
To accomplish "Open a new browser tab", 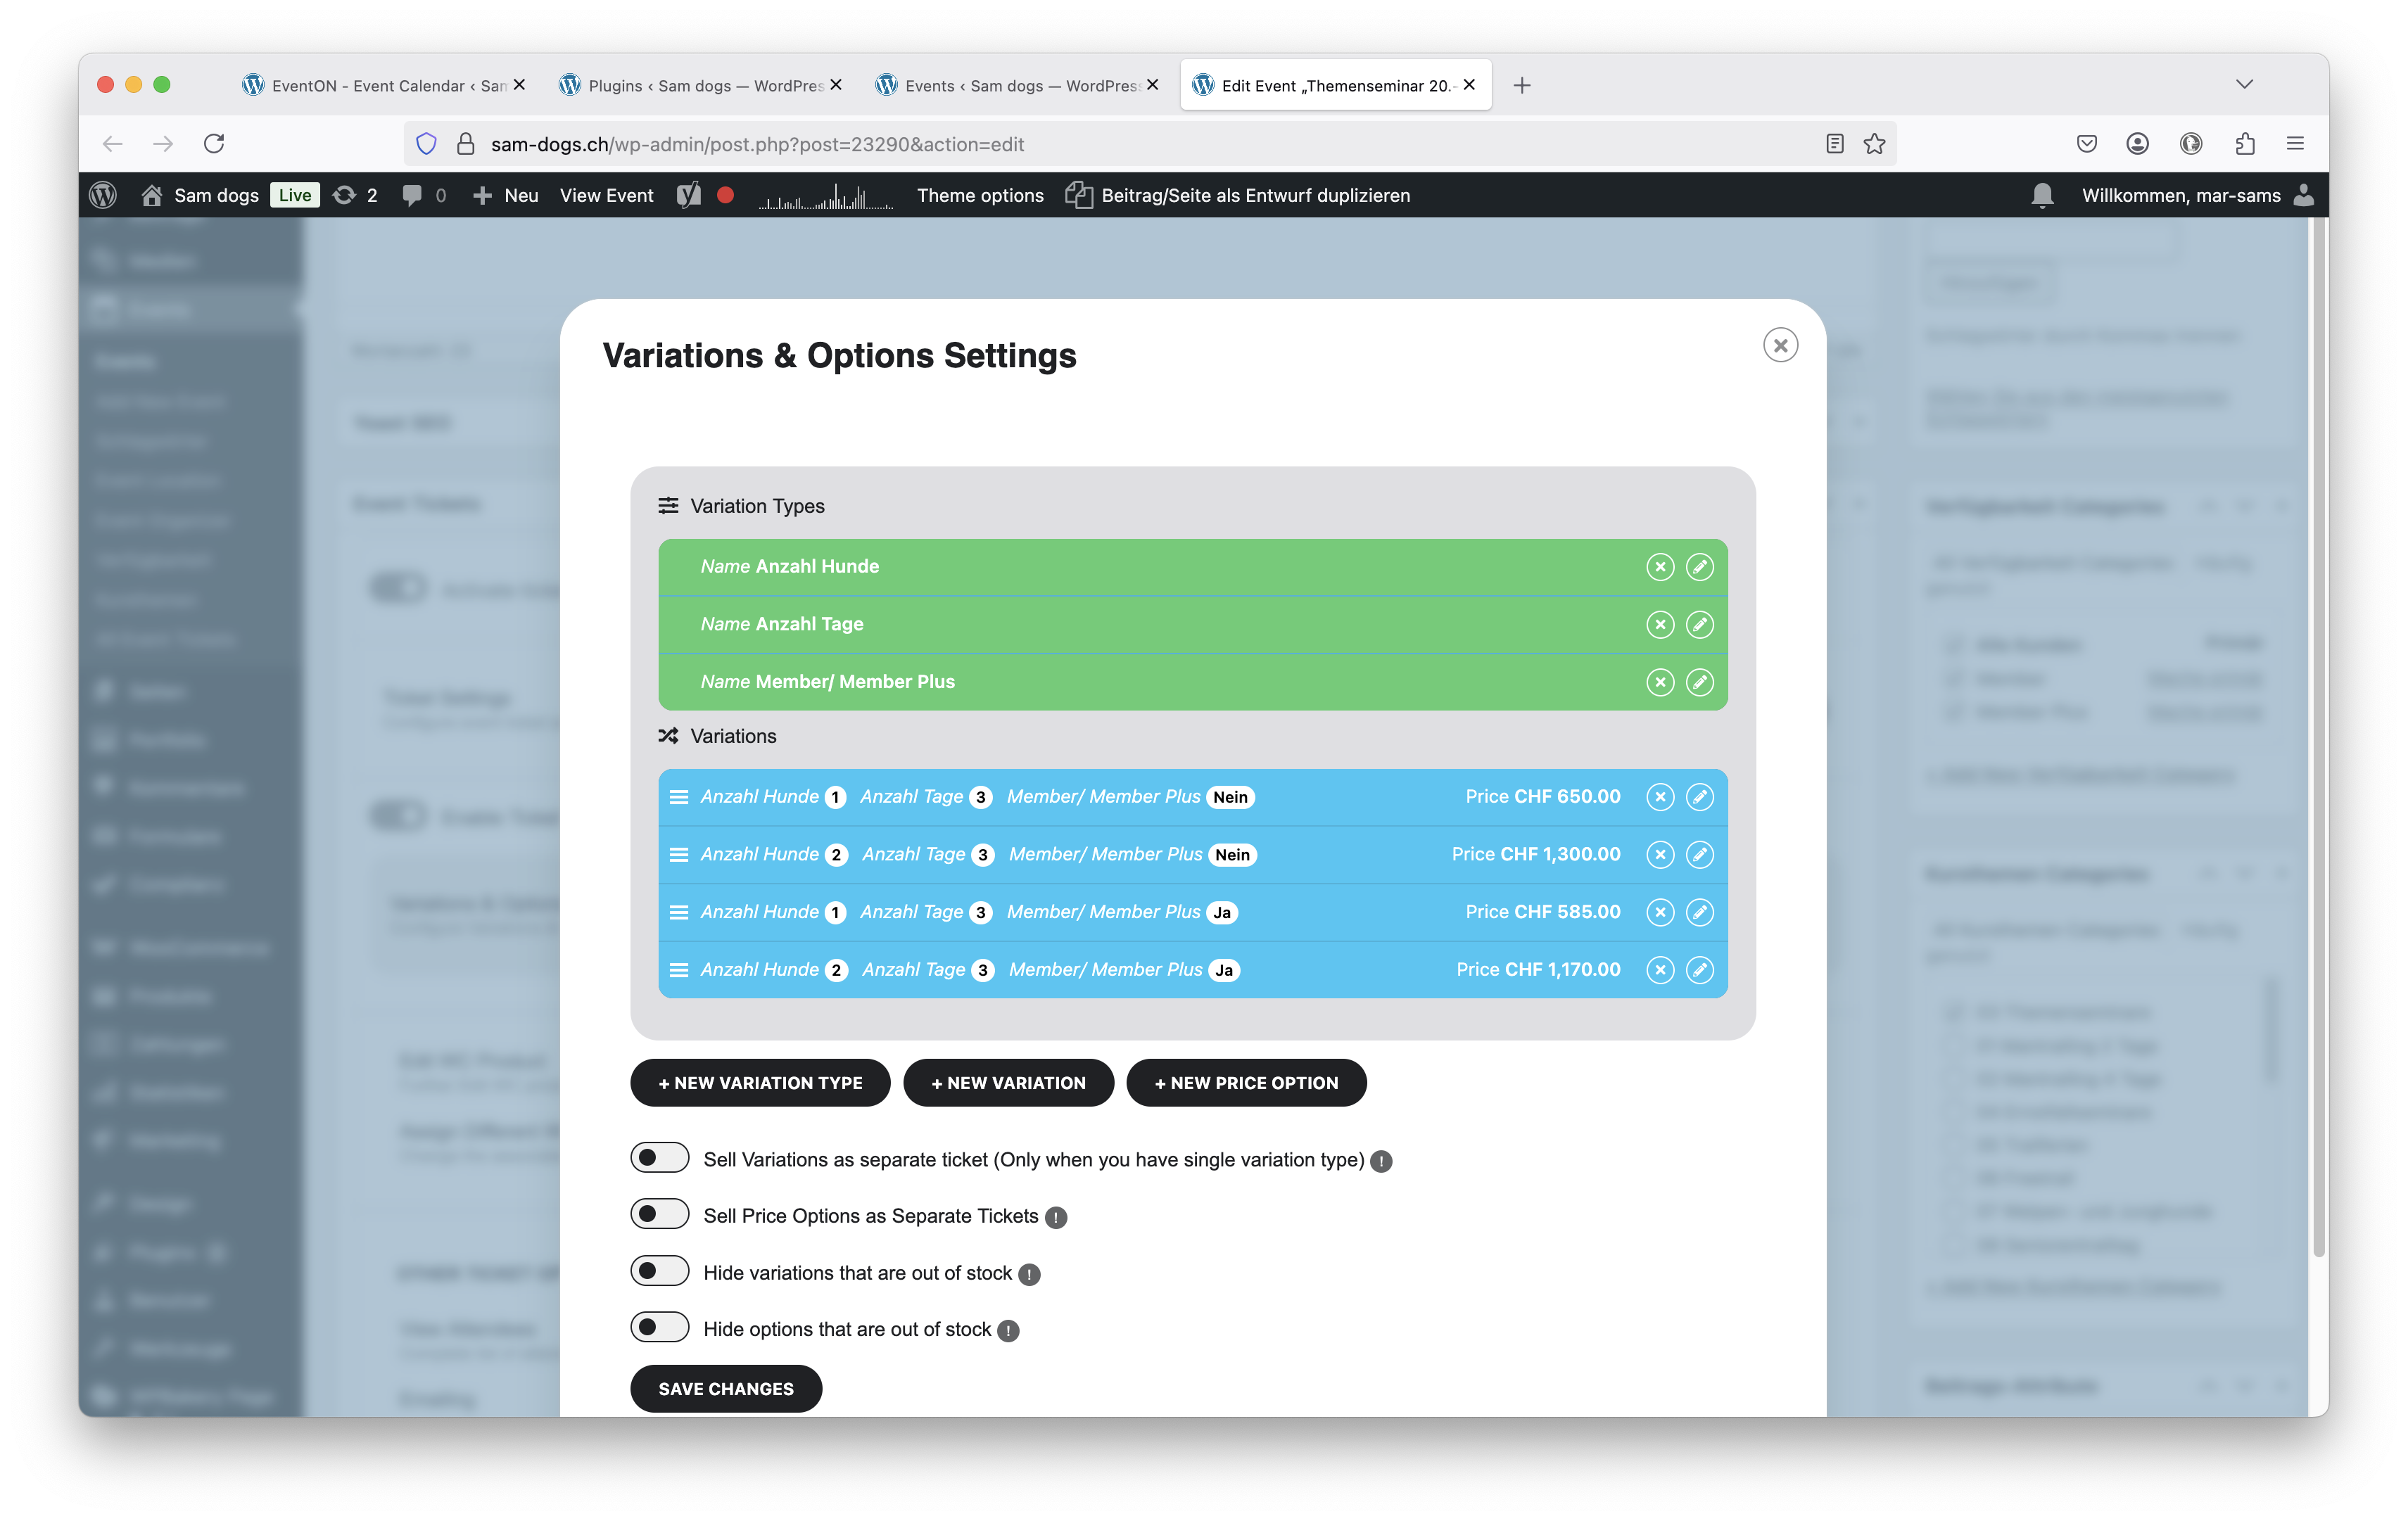I will pyautogui.click(x=1522, y=85).
